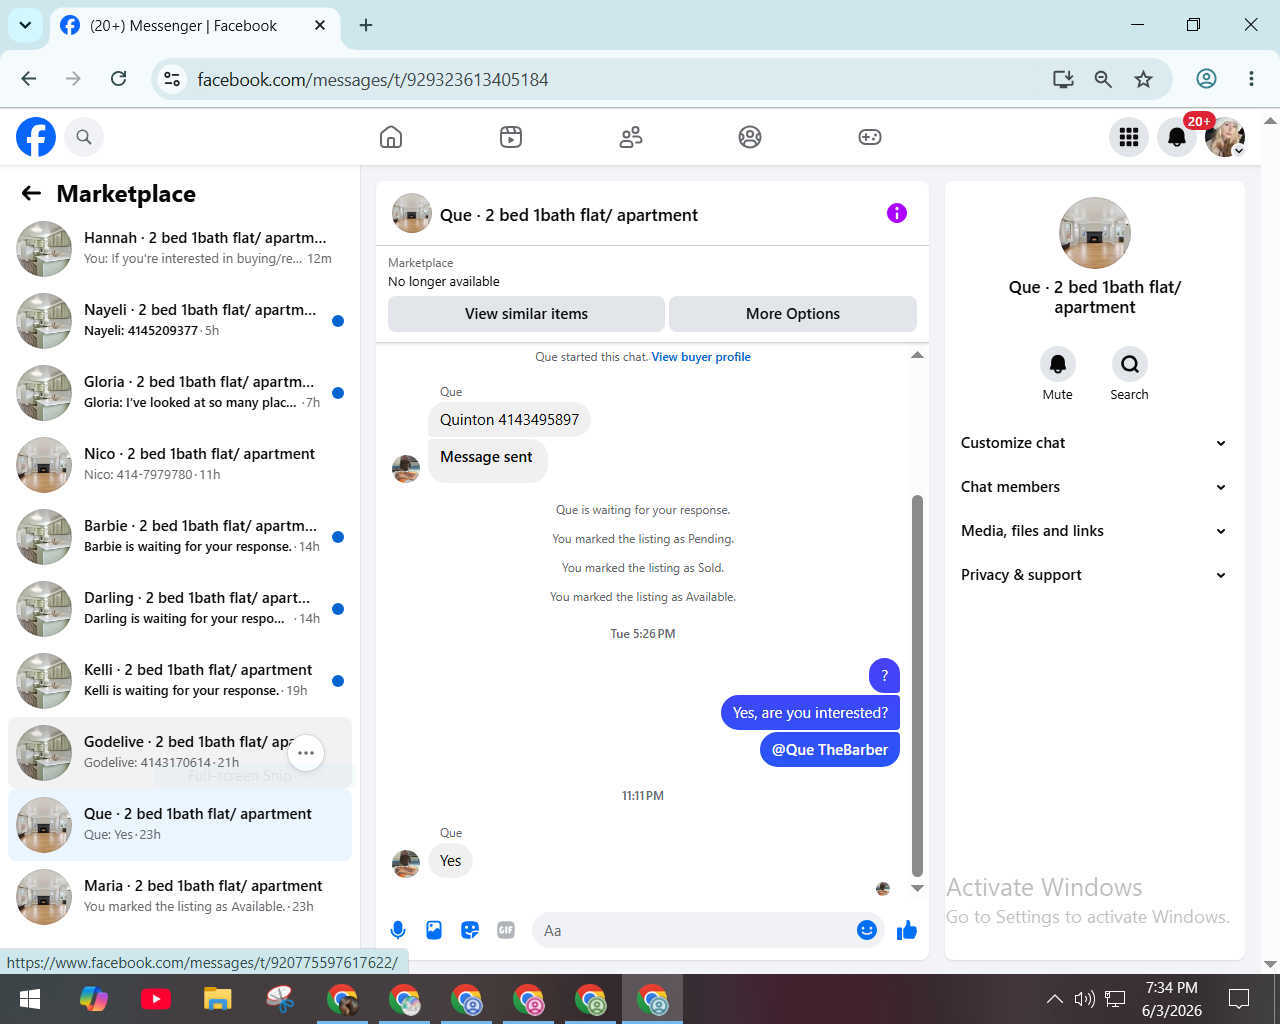This screenshot has width=1280, height=1024.
Task: Expand Chat members section
Action: 1095,487
